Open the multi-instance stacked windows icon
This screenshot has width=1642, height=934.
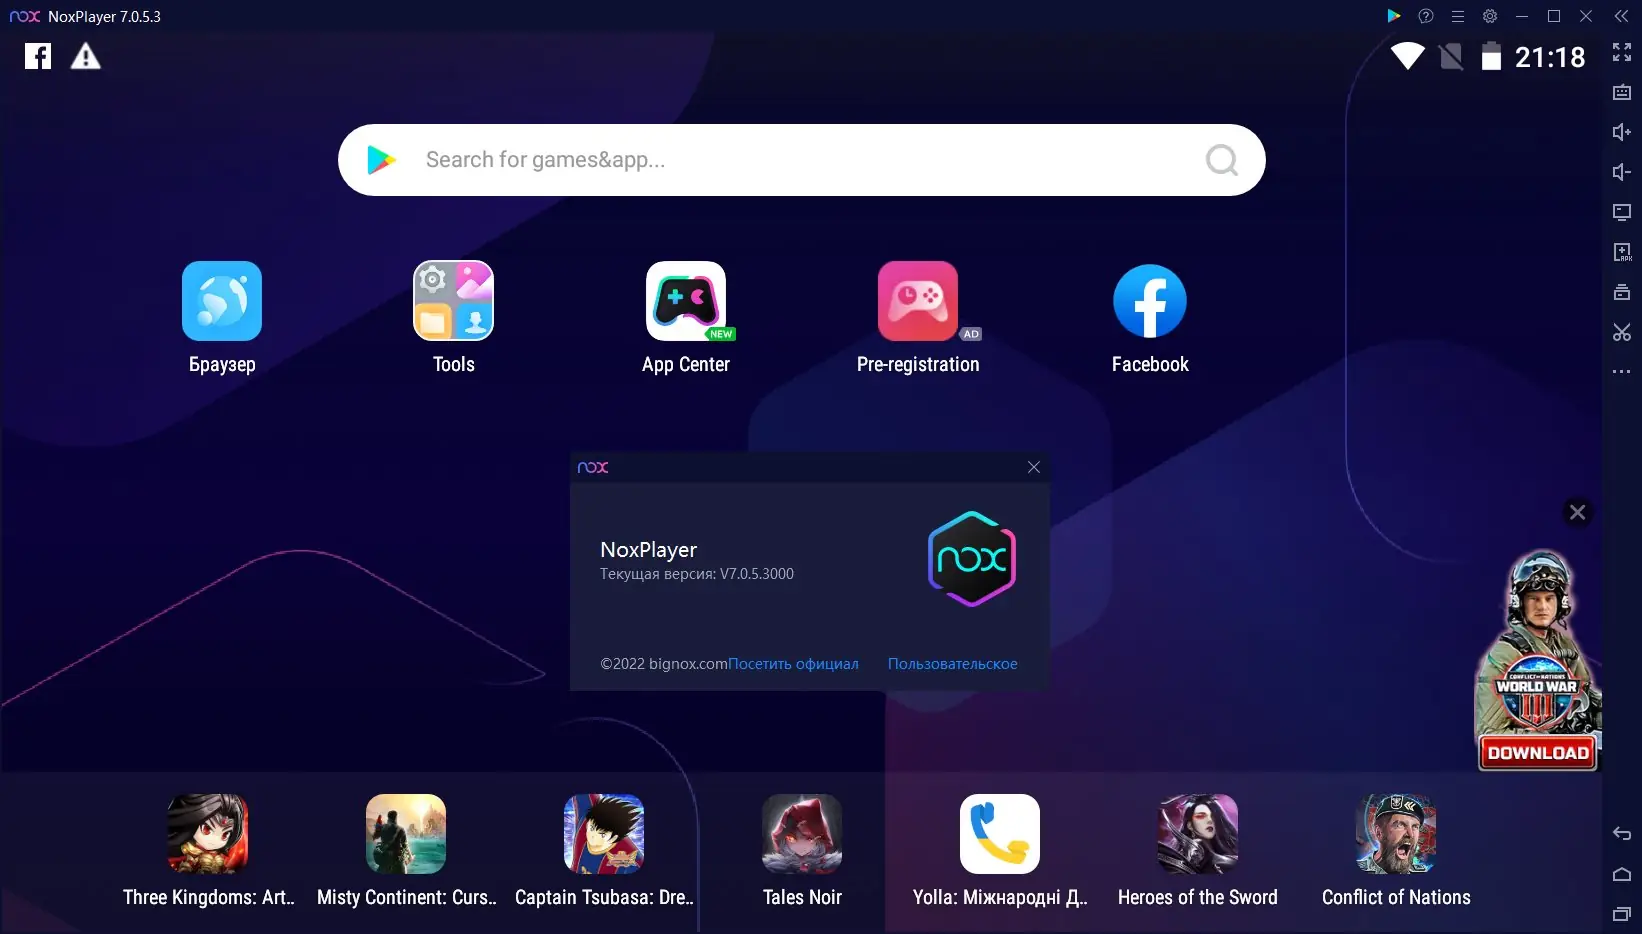point(1622,292)
